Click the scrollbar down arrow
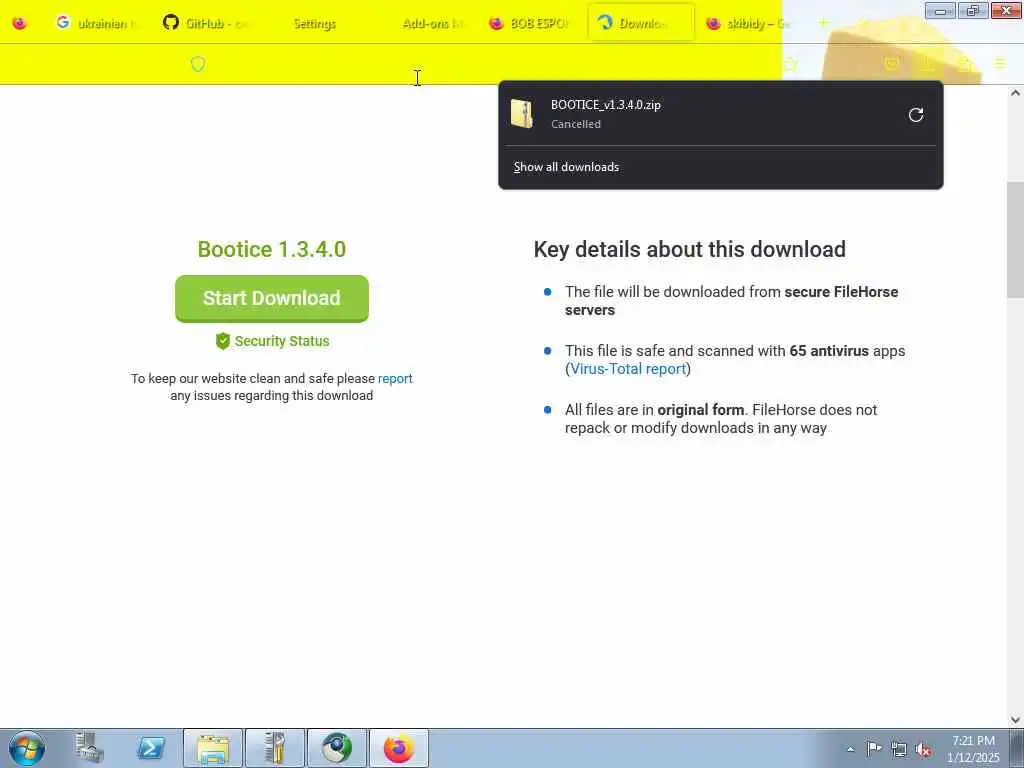Screen dimensions: 1024x768 (1016, 720)
